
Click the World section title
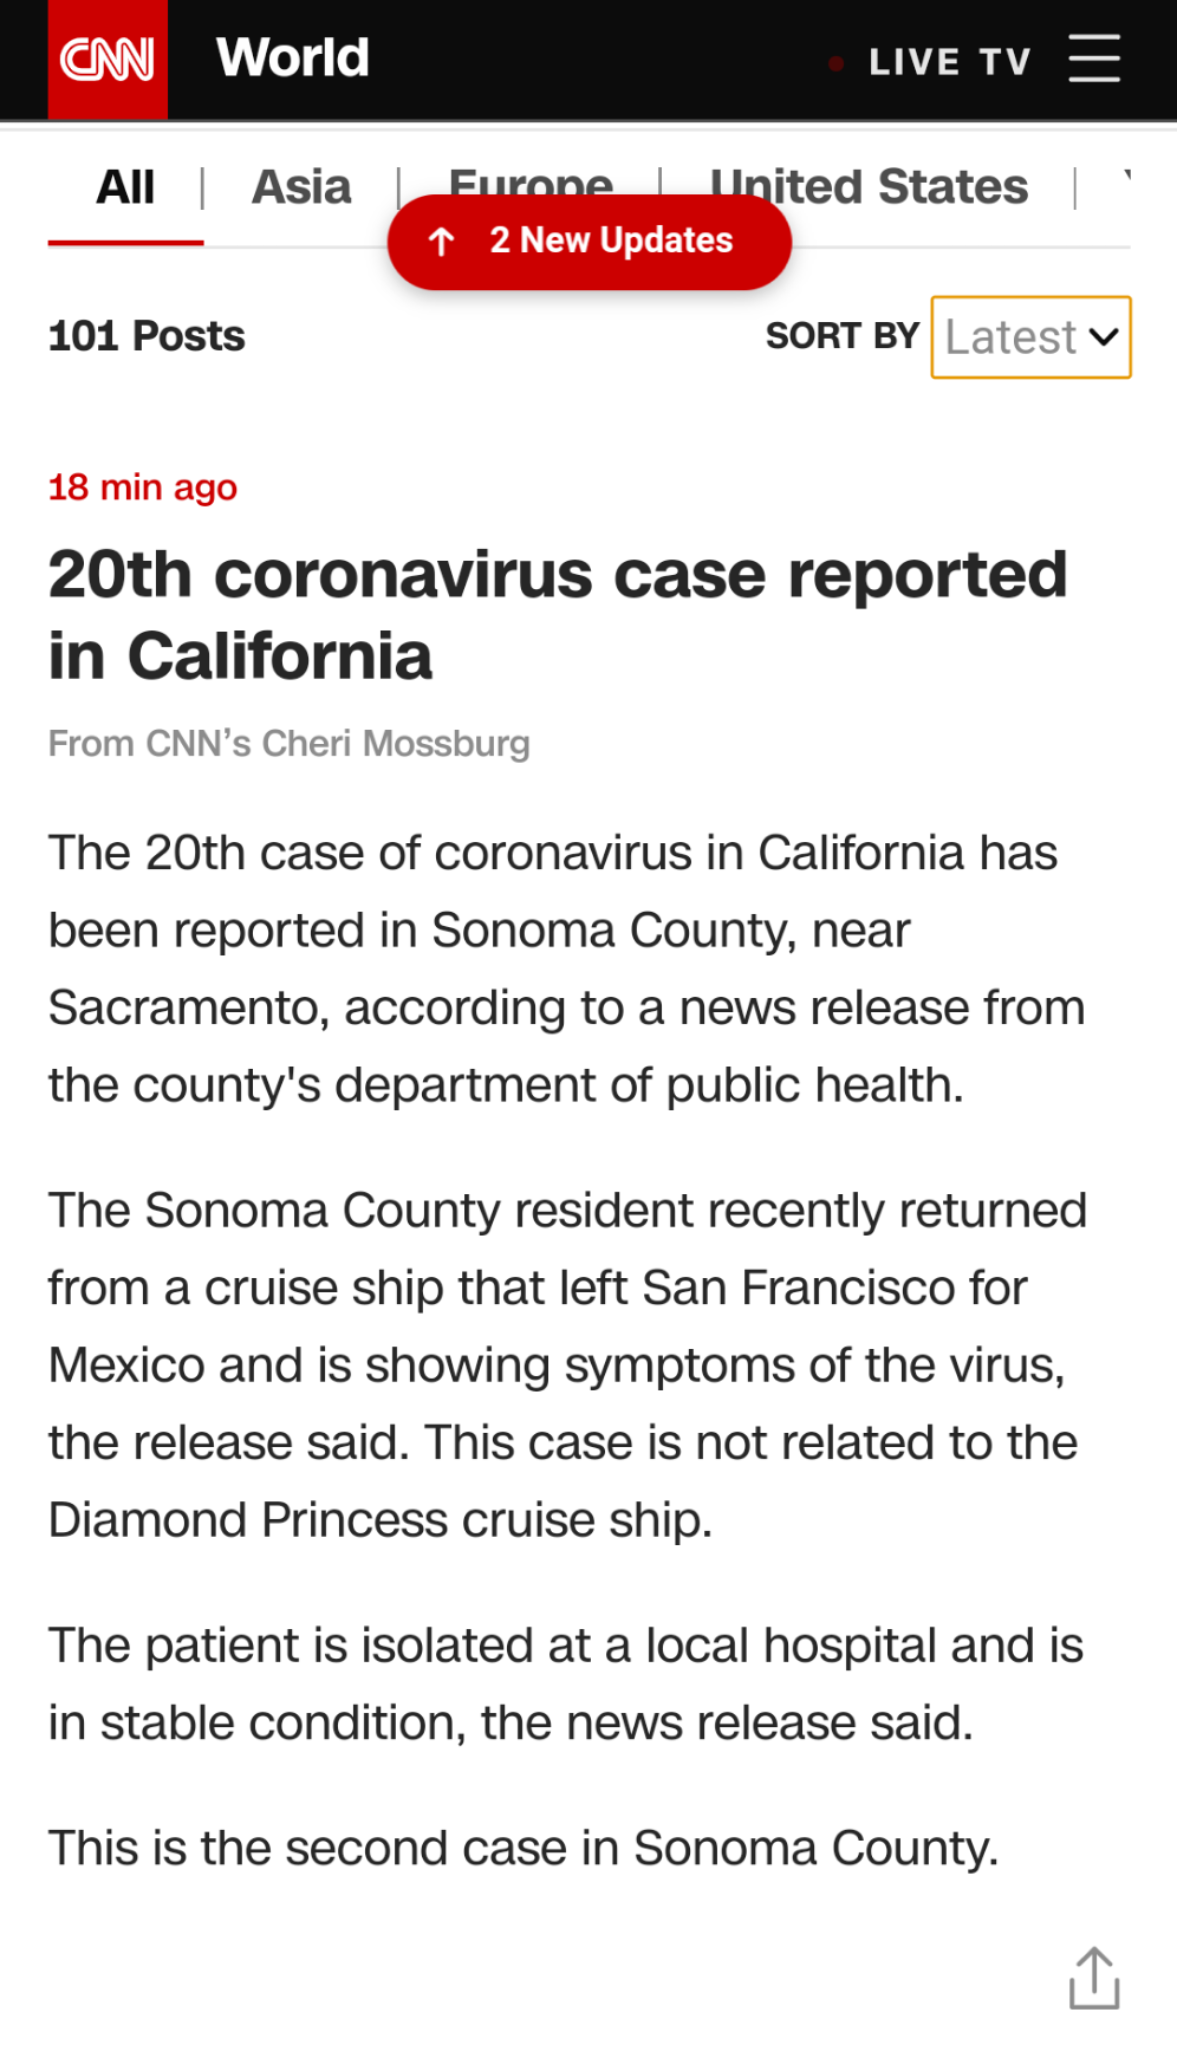tap(292, 58)
